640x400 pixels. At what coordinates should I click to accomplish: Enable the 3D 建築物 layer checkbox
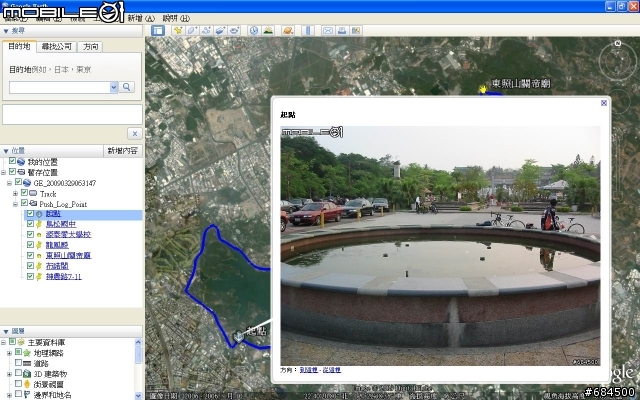pos(18,373)
